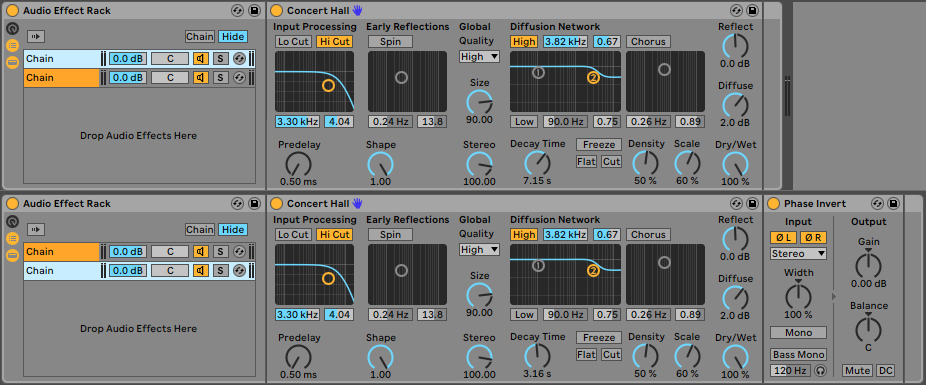
Task: Click Flat button in the 3.16 s reverb
Action: pyautogui.click(x=586, y=355)
